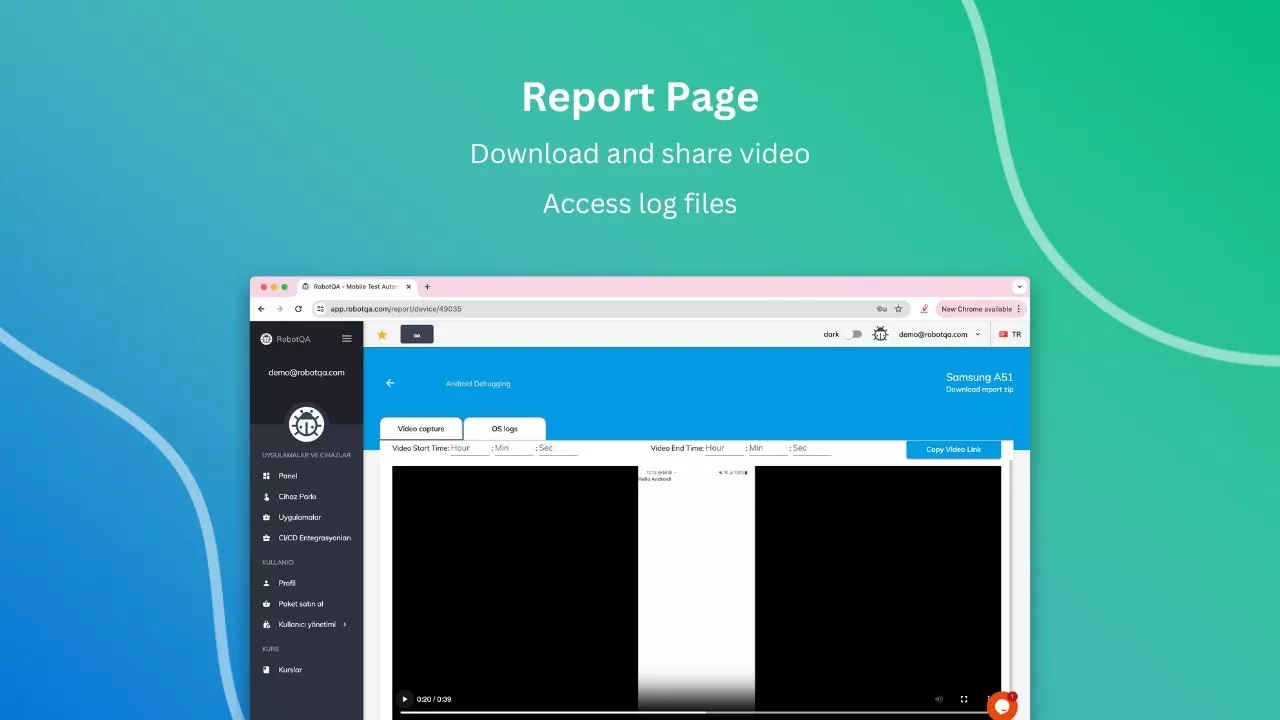
Task: Select the Video capture tab
Action: (421, 429)
